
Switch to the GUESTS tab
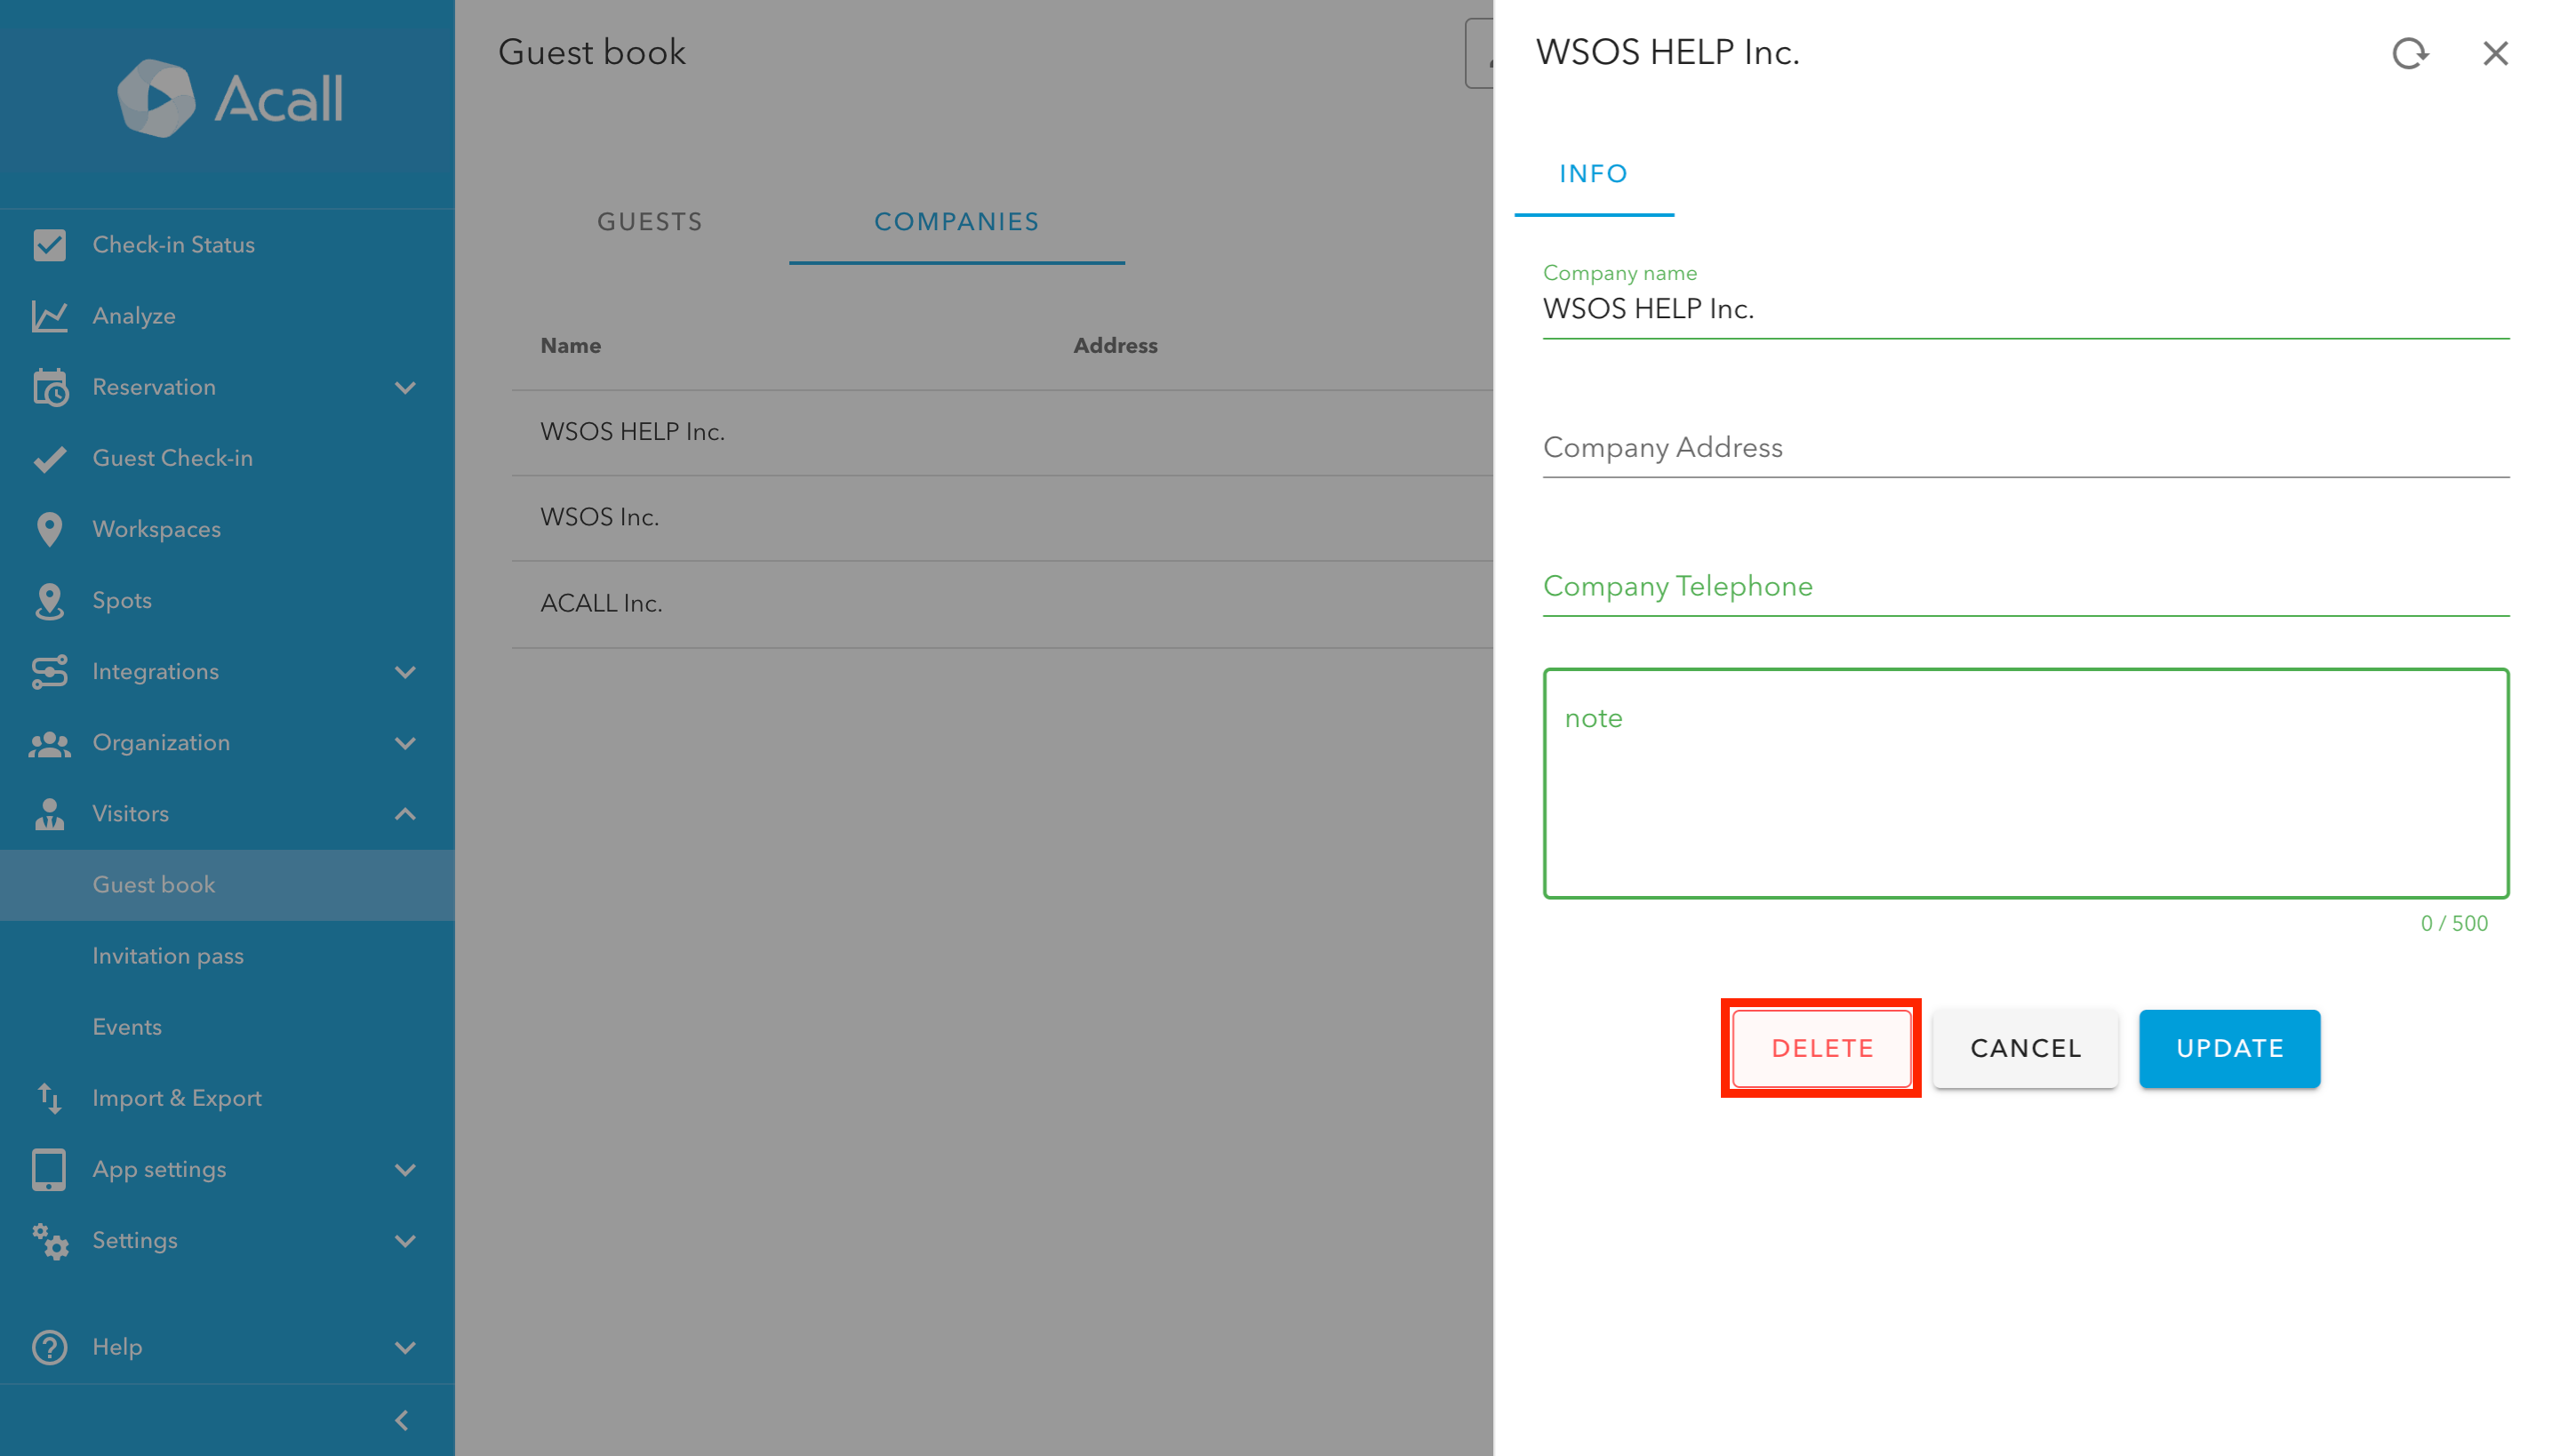(x=650, y=221)
